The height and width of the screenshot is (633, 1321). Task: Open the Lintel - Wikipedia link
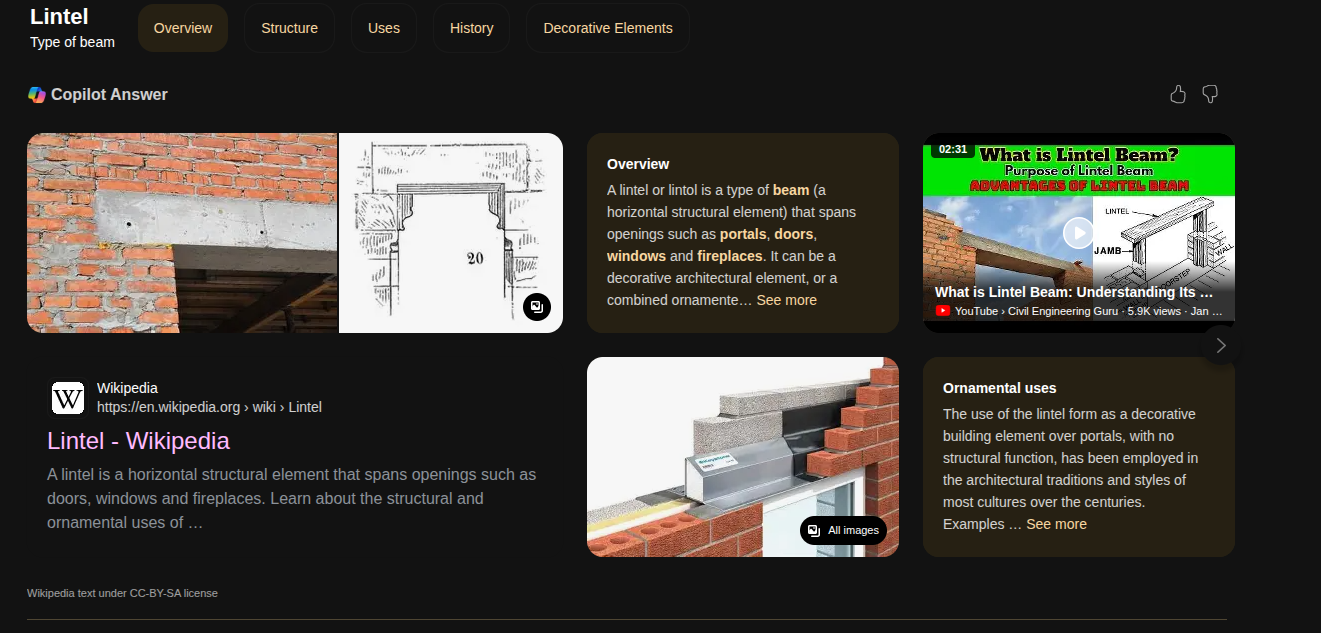click(138, 441)
